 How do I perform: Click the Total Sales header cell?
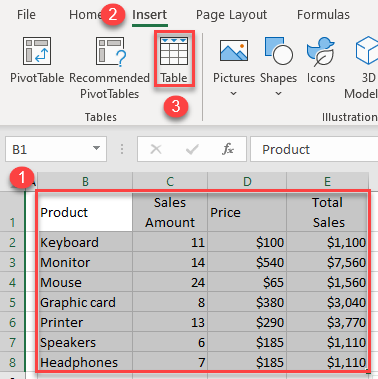tap(327, 212)
